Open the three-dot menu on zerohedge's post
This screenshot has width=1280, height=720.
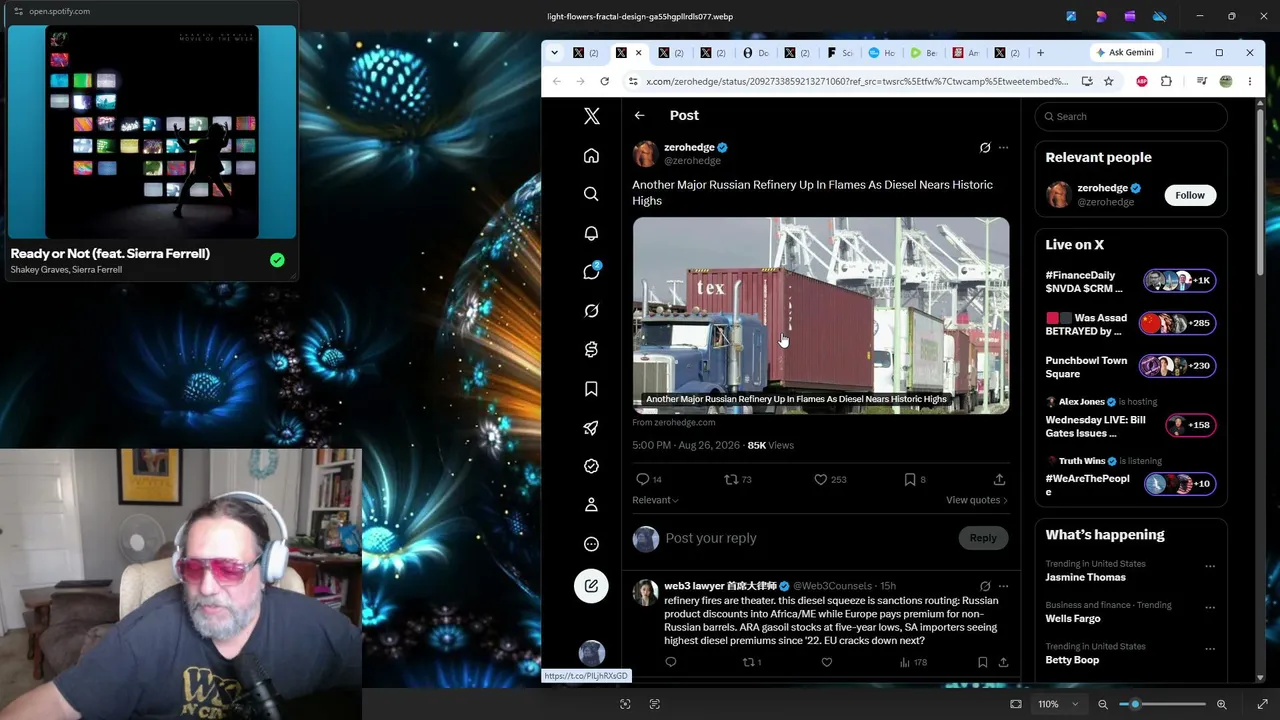(x=1003, y=148)
